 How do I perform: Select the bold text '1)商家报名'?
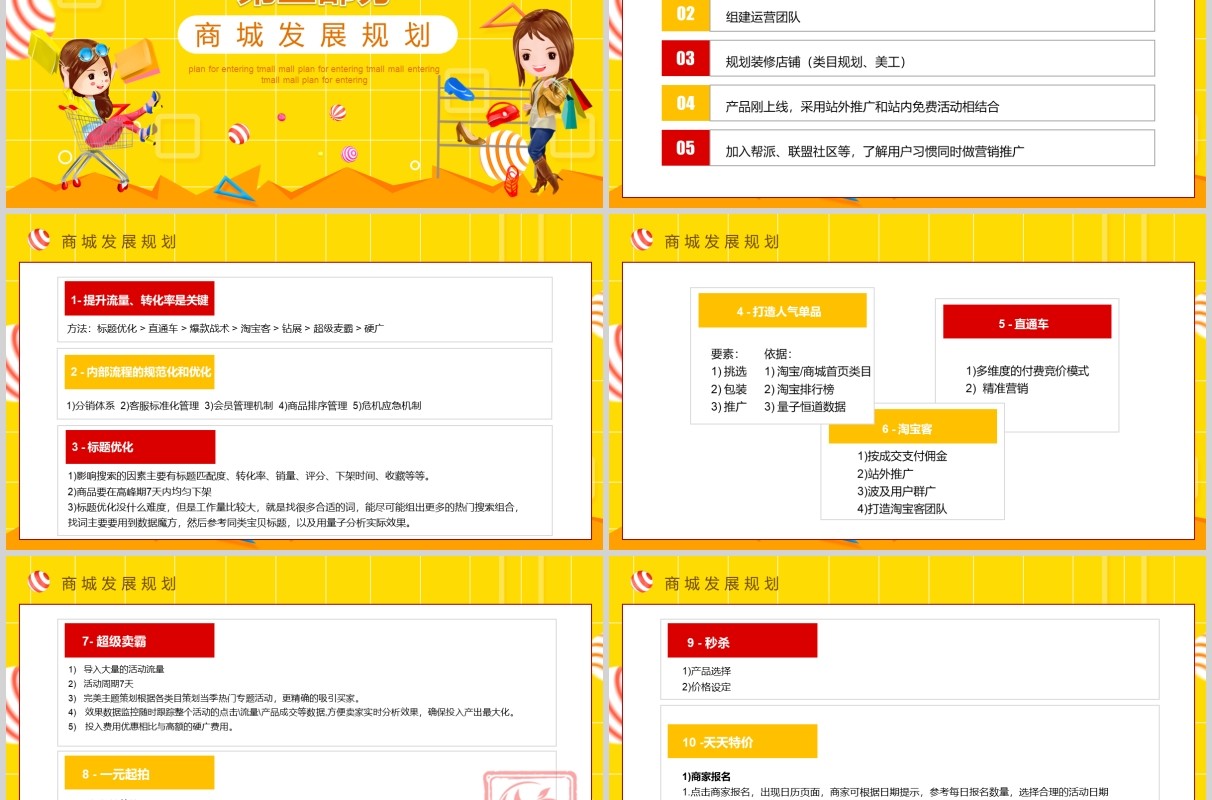tap(706, 777)
